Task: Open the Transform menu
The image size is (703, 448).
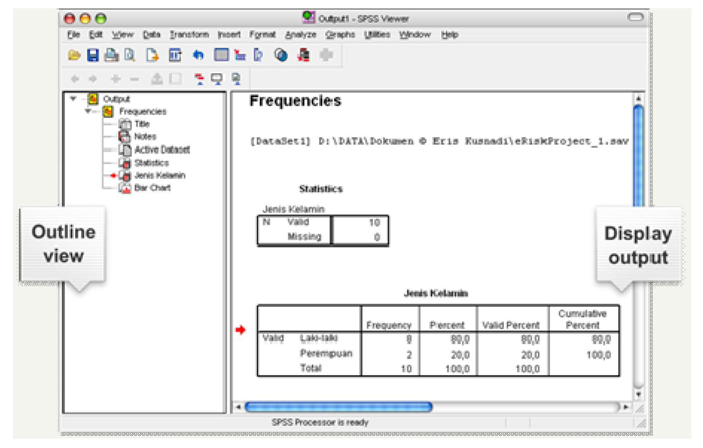Action: click(x=189, y=35)
